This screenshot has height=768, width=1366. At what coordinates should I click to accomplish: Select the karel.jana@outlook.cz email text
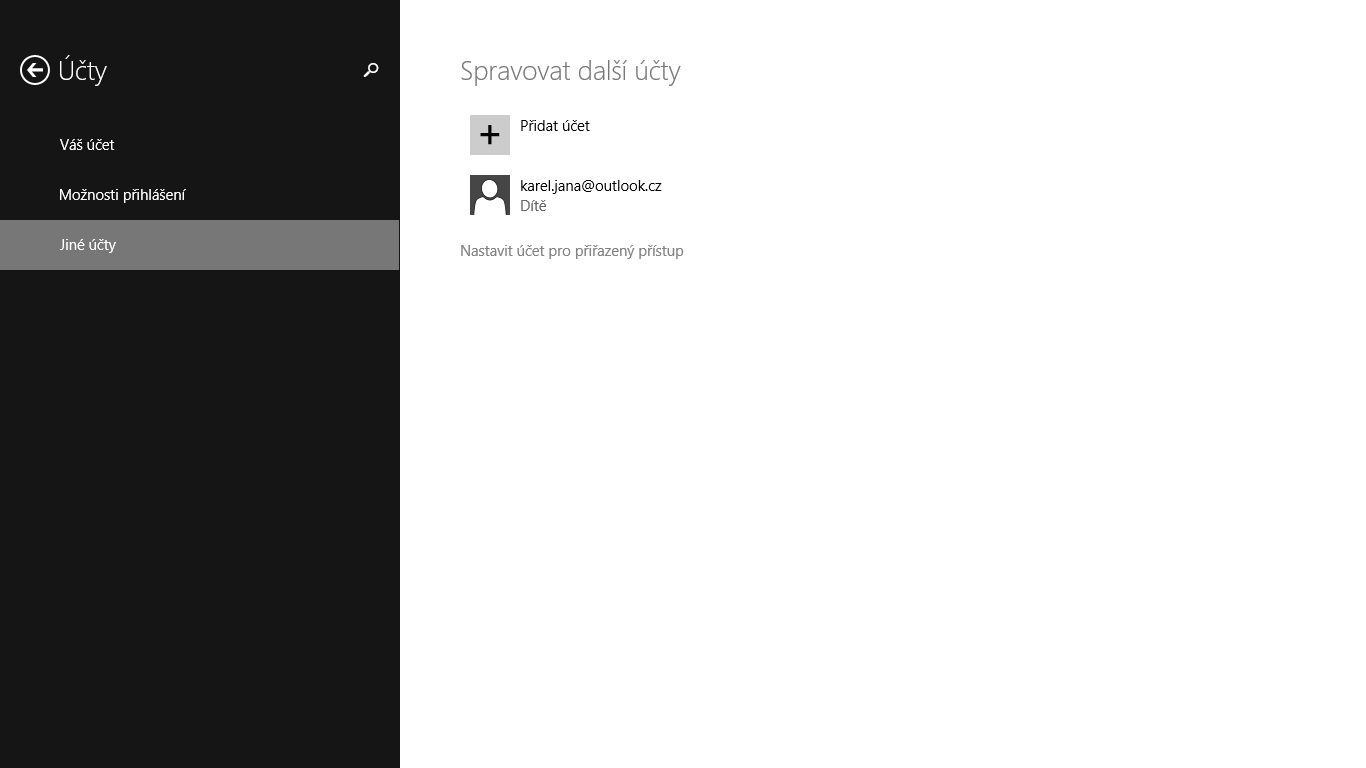coord(590,186)
